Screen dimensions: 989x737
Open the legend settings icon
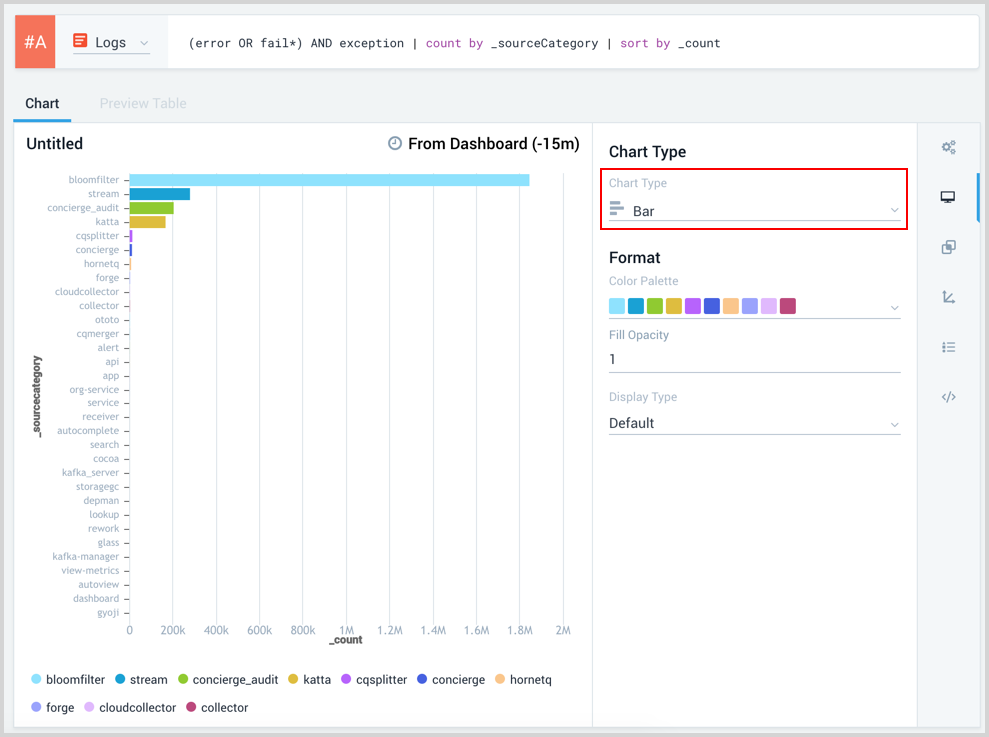point(948,347)
